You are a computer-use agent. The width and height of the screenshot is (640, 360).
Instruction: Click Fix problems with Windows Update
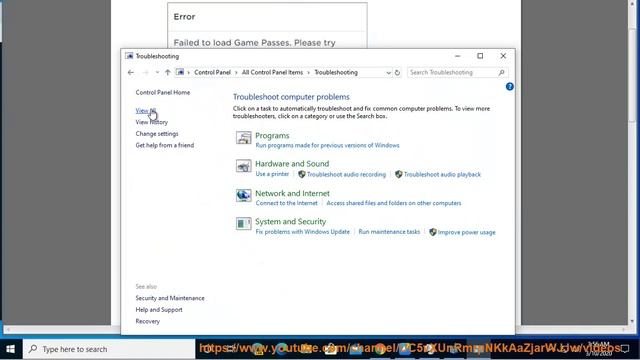point(302,232)
